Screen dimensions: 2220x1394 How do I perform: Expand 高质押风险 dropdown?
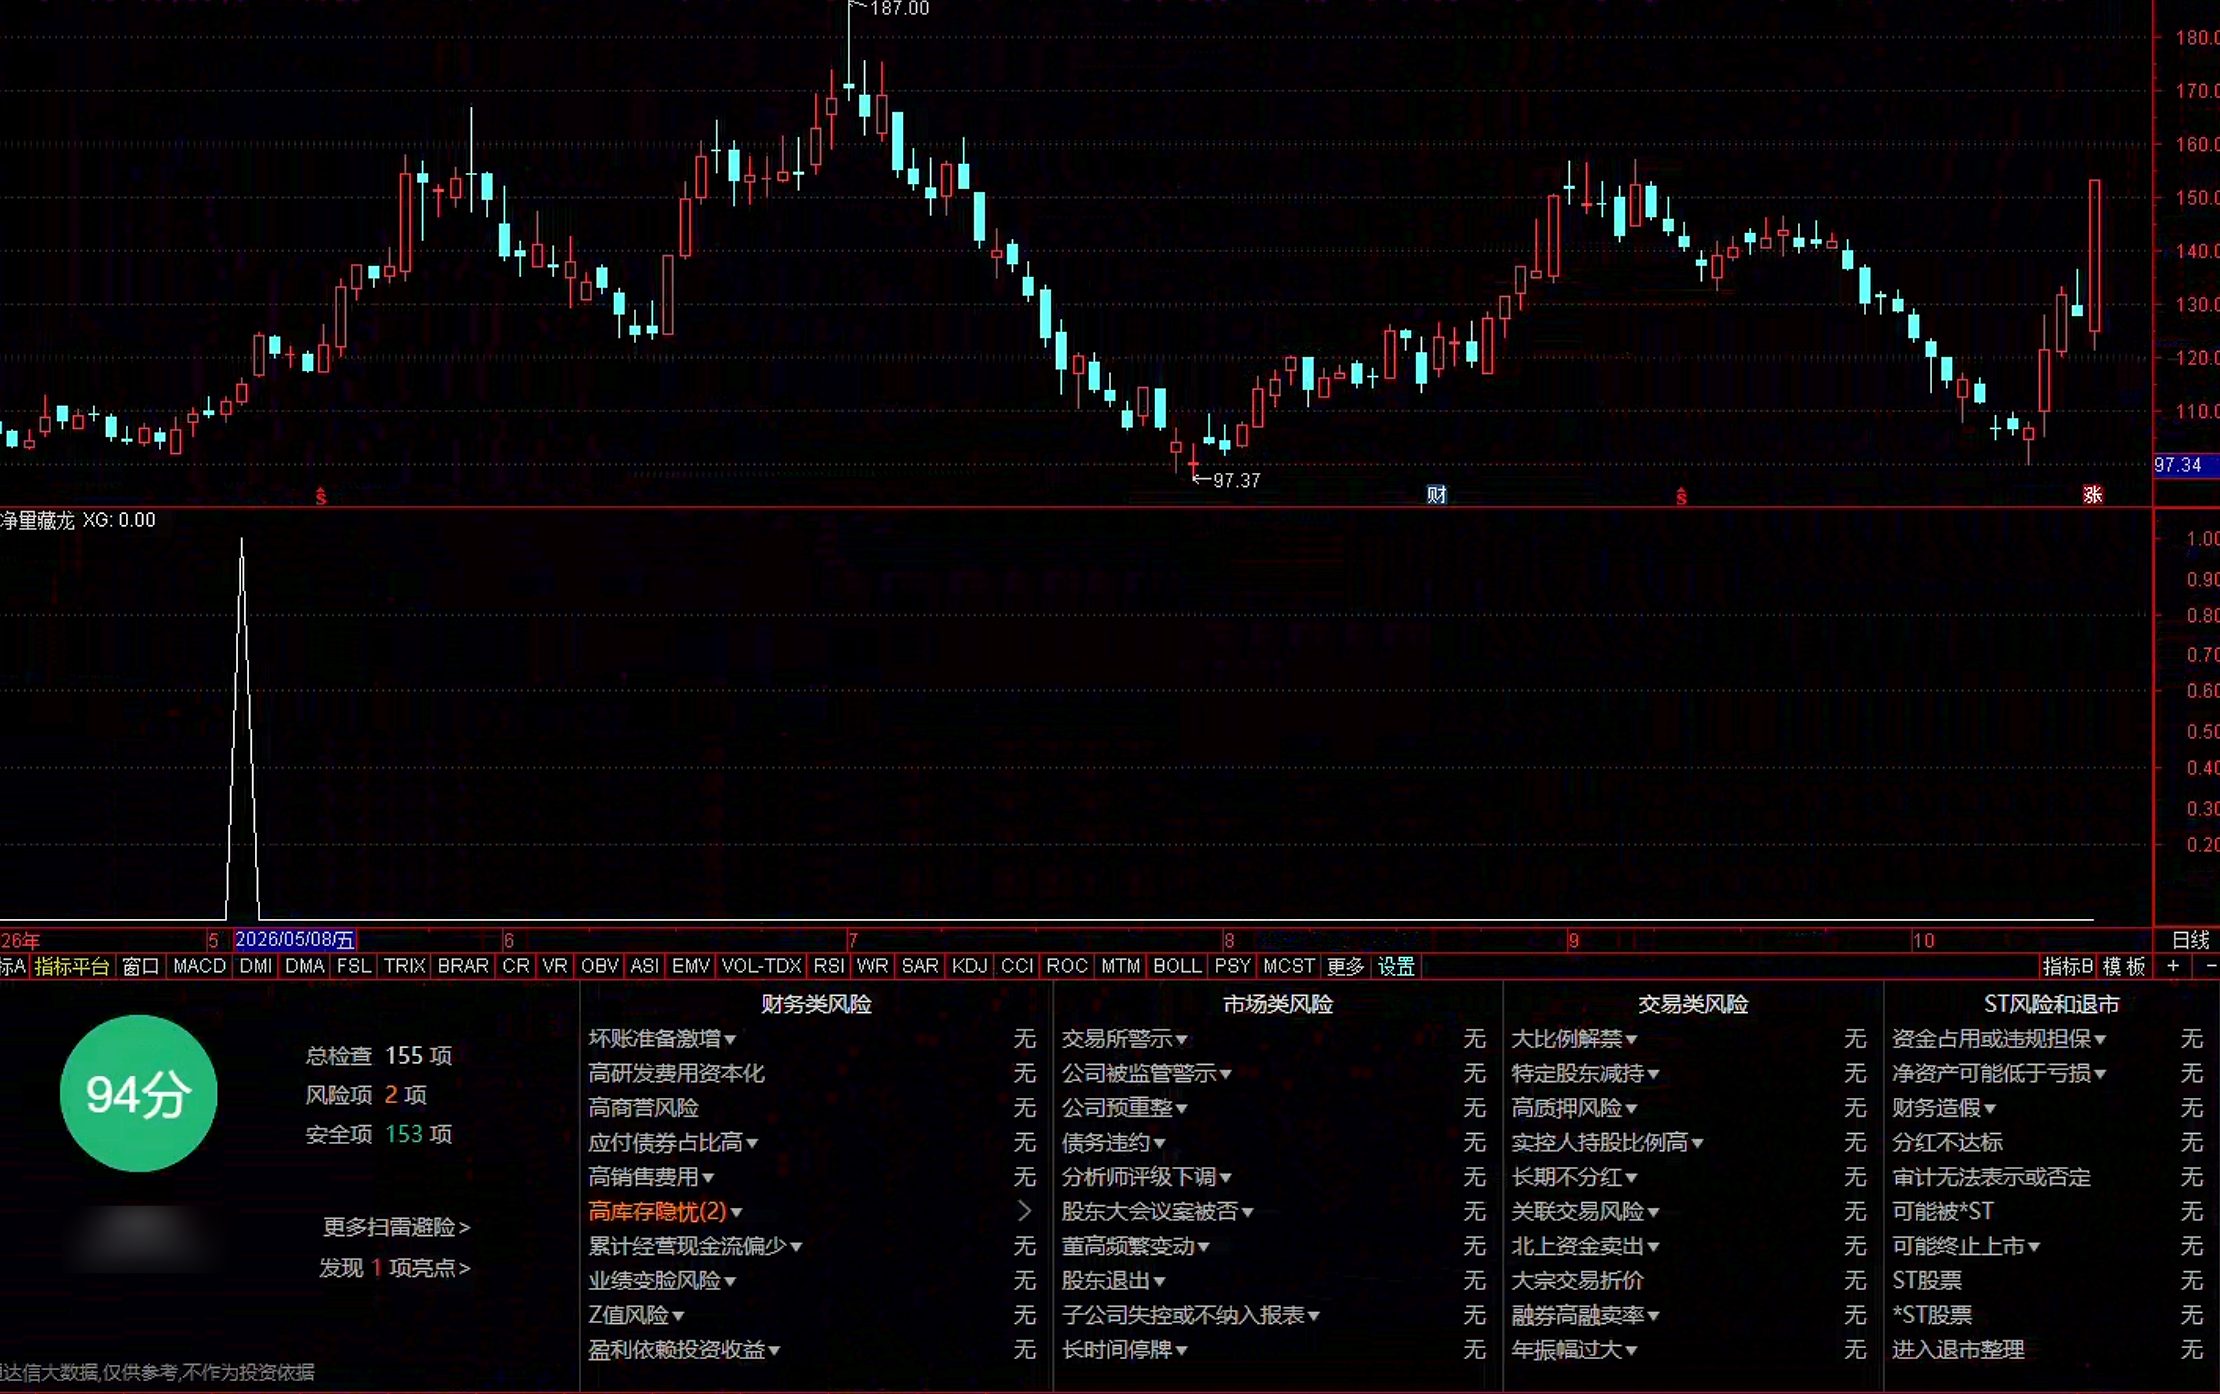(x=1575, y=1108)
